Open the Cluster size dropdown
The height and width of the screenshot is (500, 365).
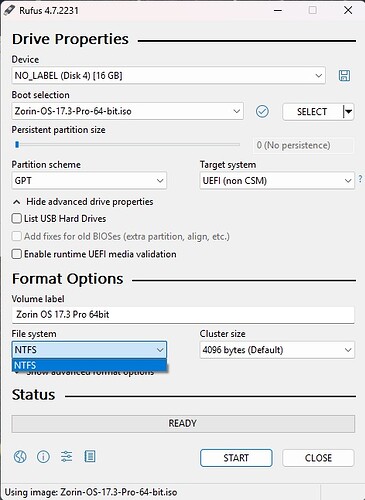(x=277, y=350)
